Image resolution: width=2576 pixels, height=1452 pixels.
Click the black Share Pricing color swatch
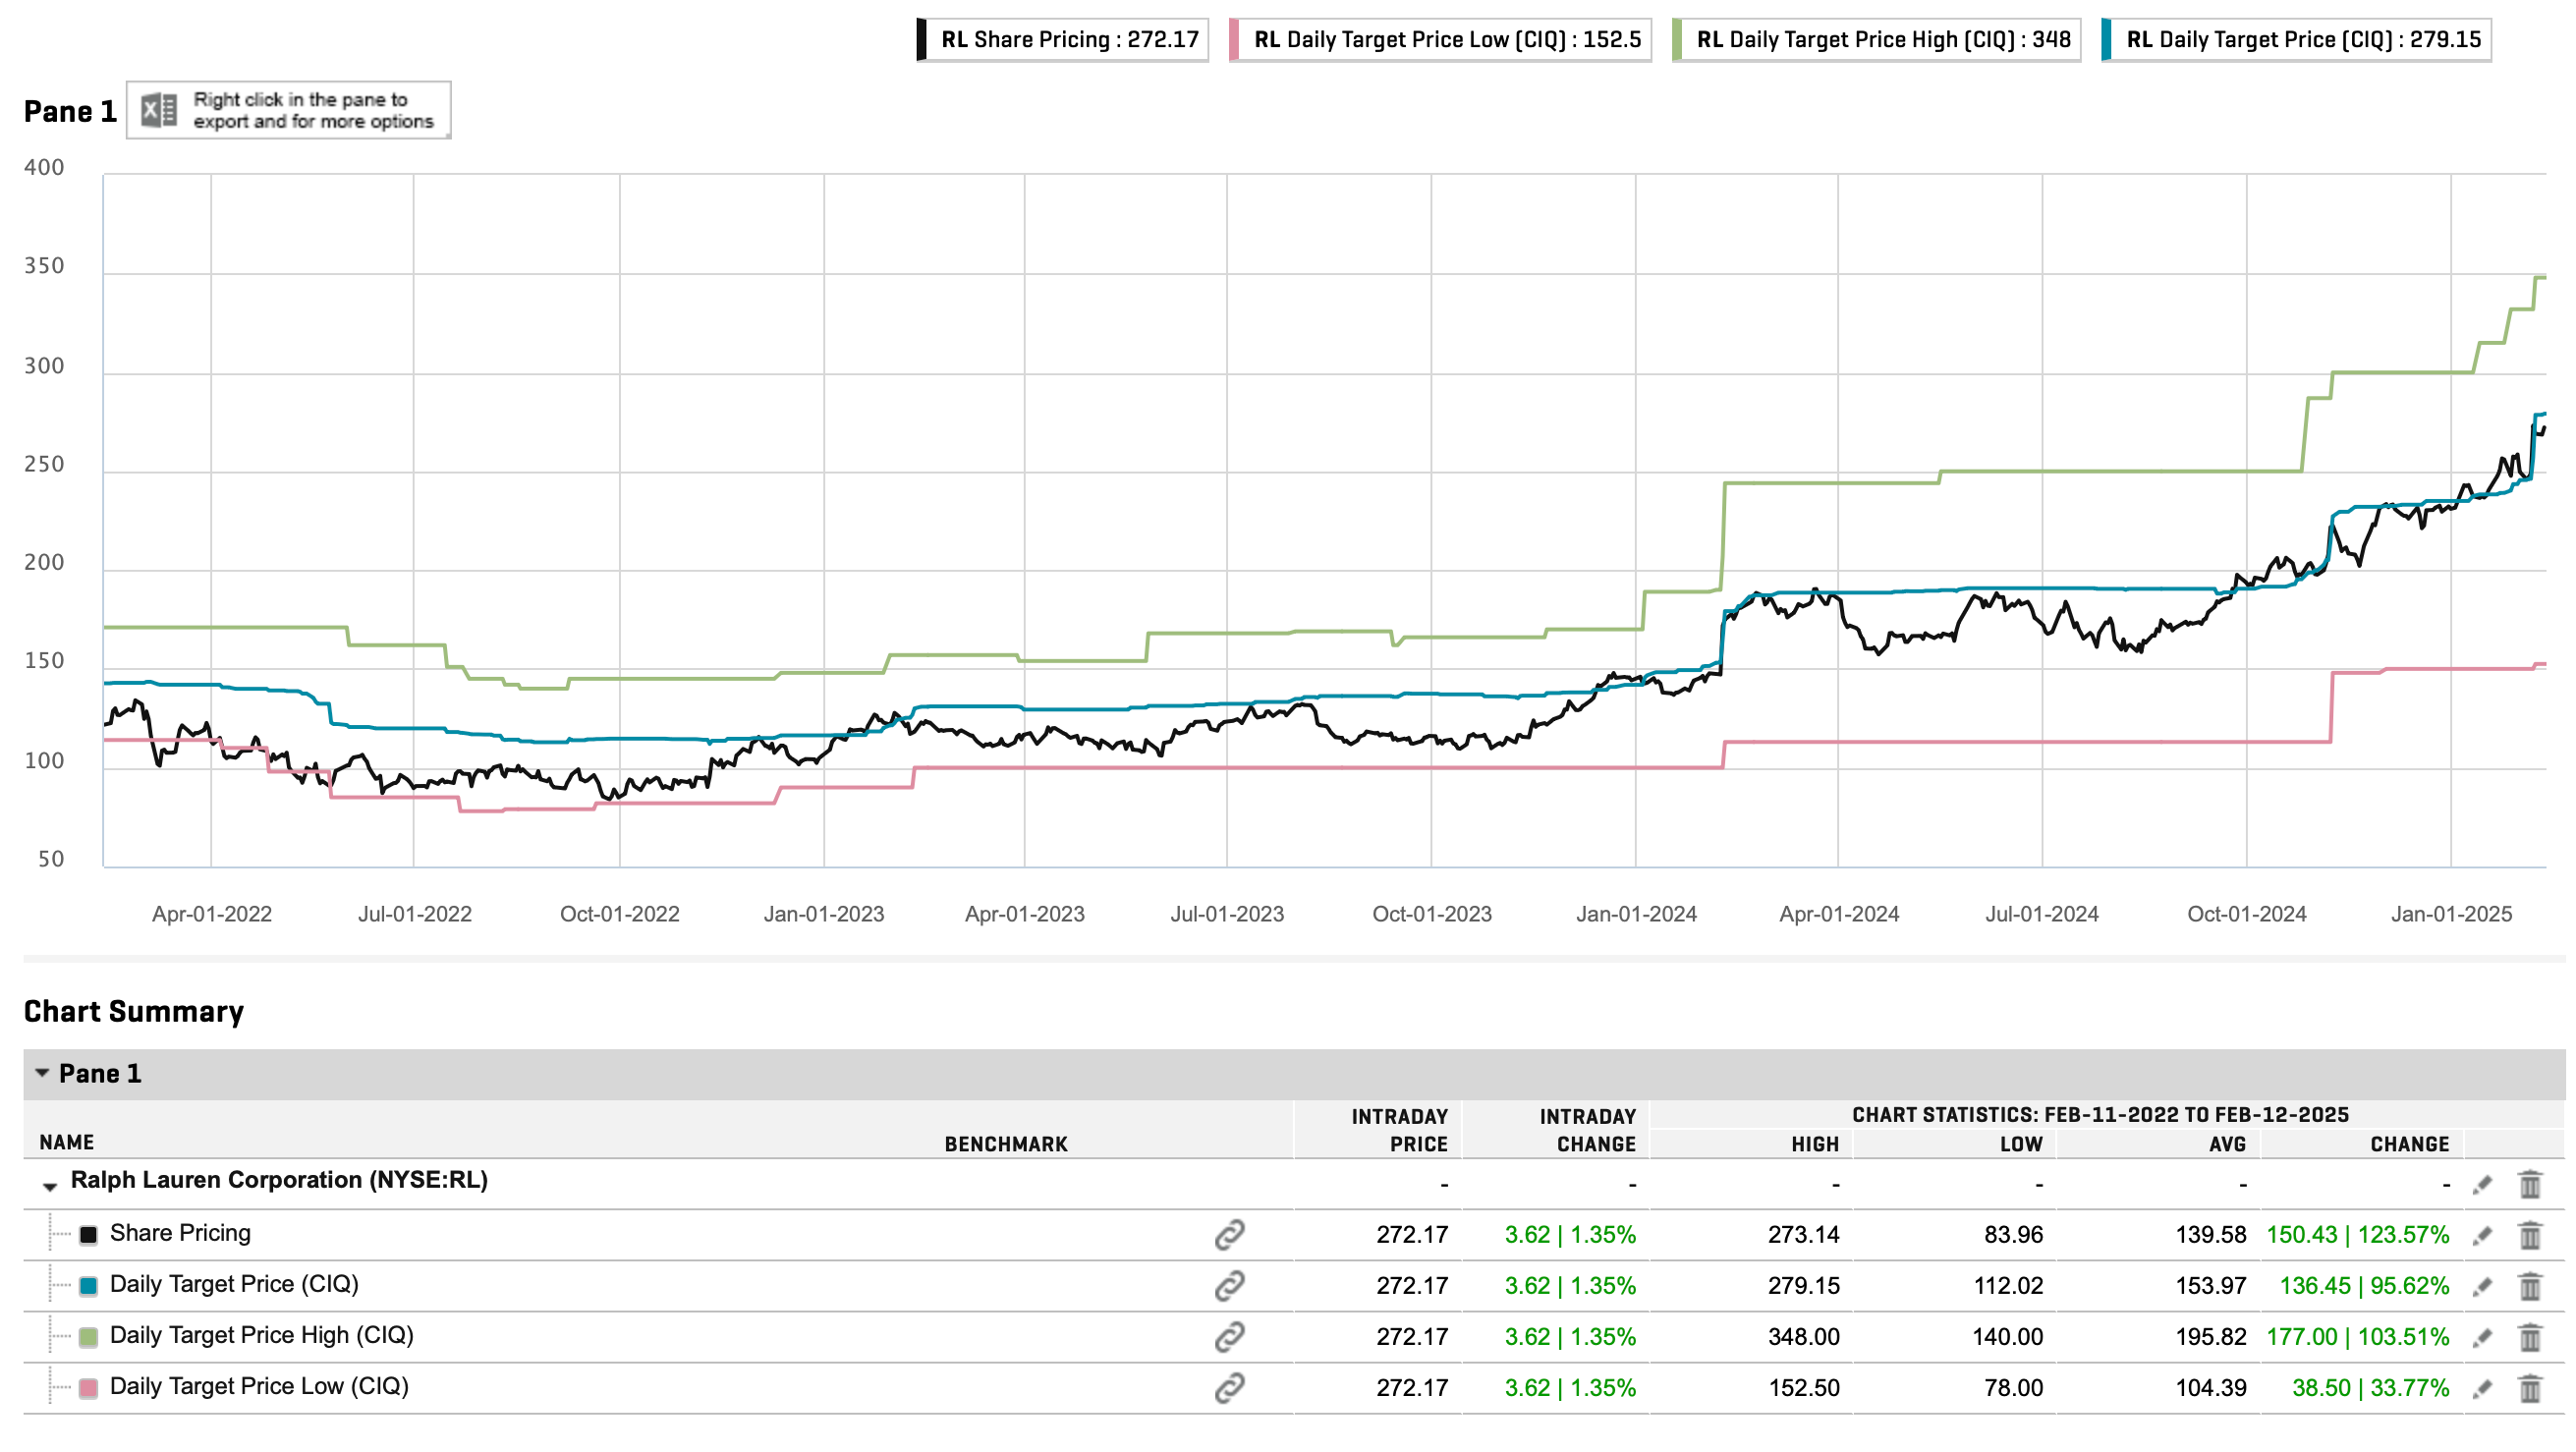click(88, 1235)
